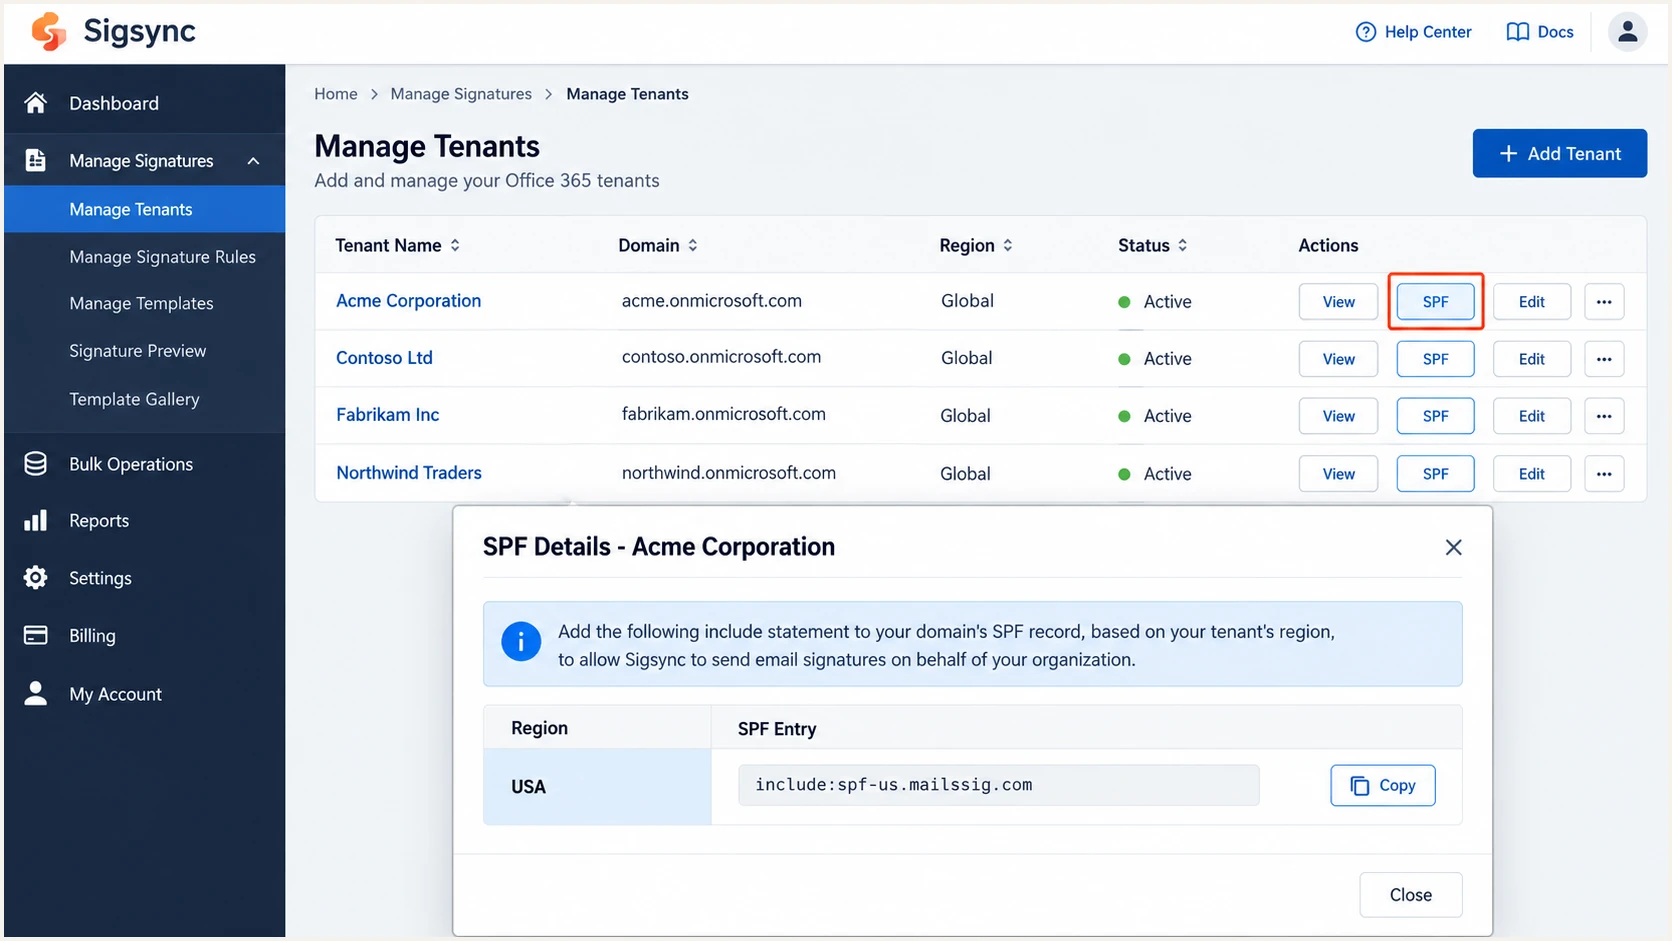Image resolution: width=1672 pixels, height=941 pixels.
Task: Click the My Account person icon
Action: (x=36, y=694)
